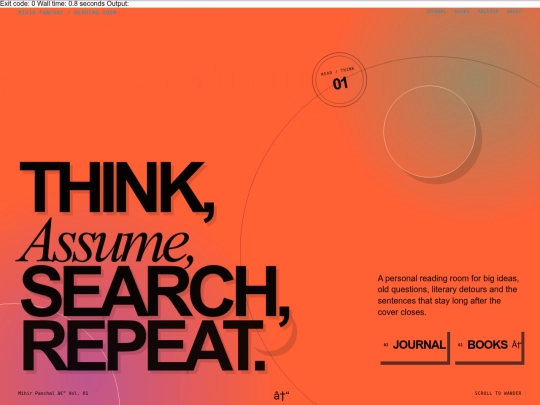
Task: Open the Journal link in top navigation
Action: pos(436,12)
